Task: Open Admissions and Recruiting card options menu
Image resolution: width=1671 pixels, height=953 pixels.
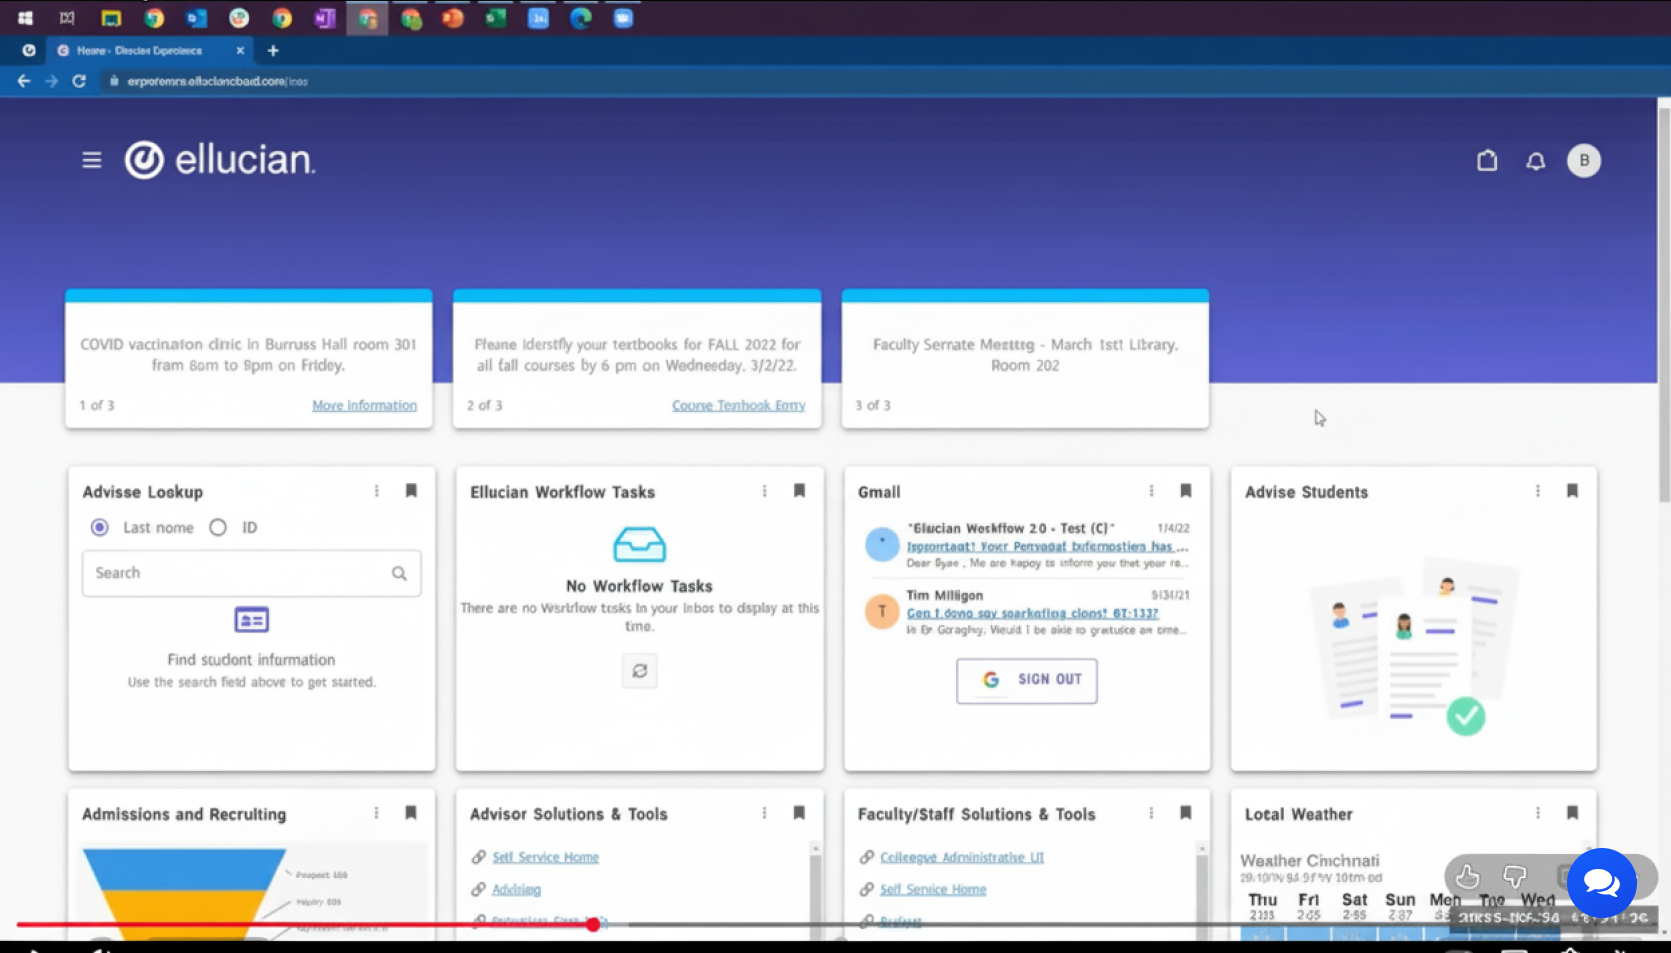Action: pyautogui.click(x=377, y=813)
